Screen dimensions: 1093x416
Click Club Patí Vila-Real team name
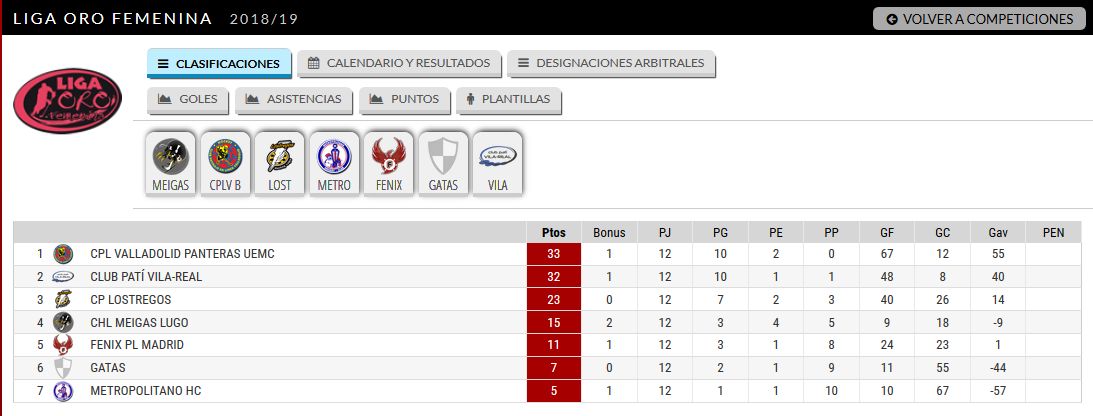(146, 277)
